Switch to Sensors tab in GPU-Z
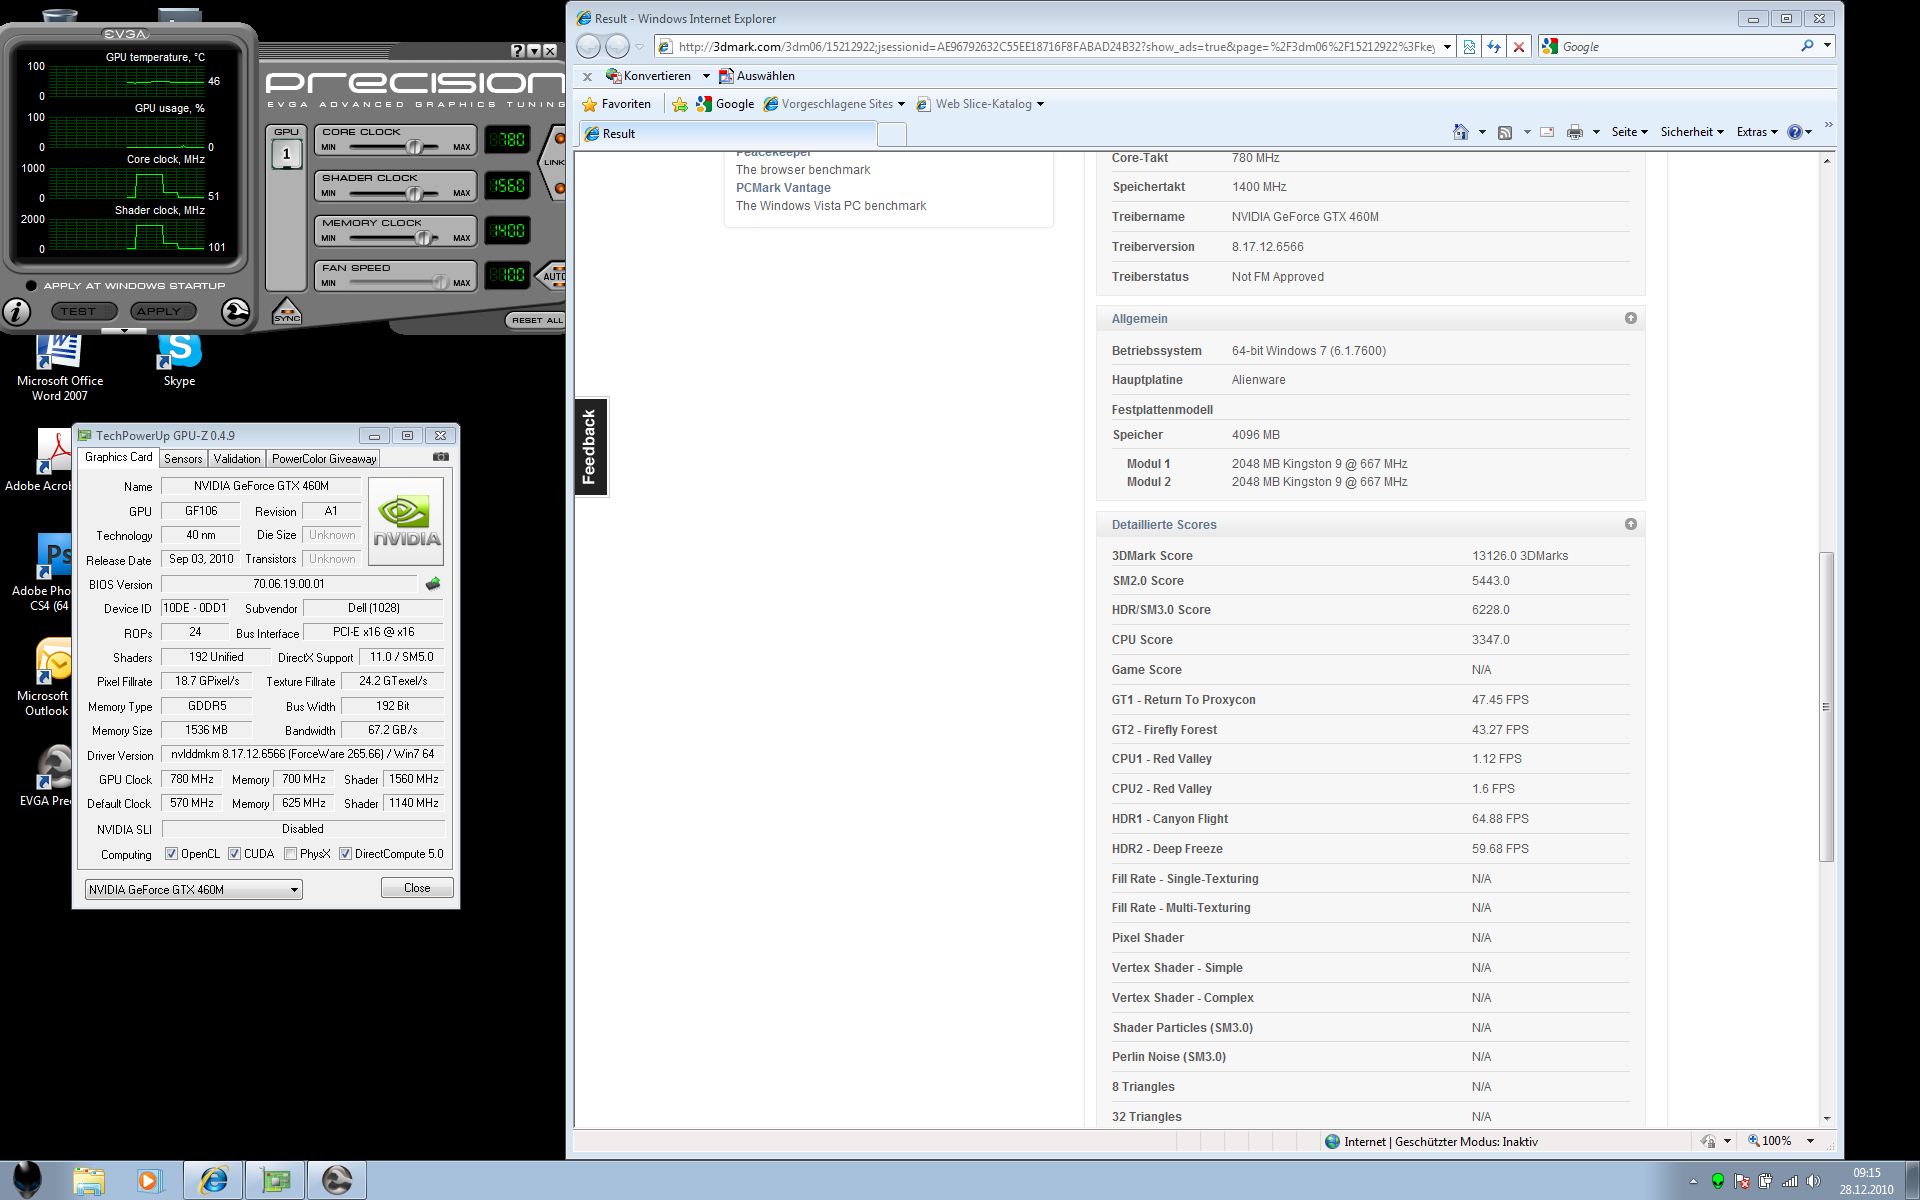Viewport: 1920px width, 1200px height. tap(183, 459)
